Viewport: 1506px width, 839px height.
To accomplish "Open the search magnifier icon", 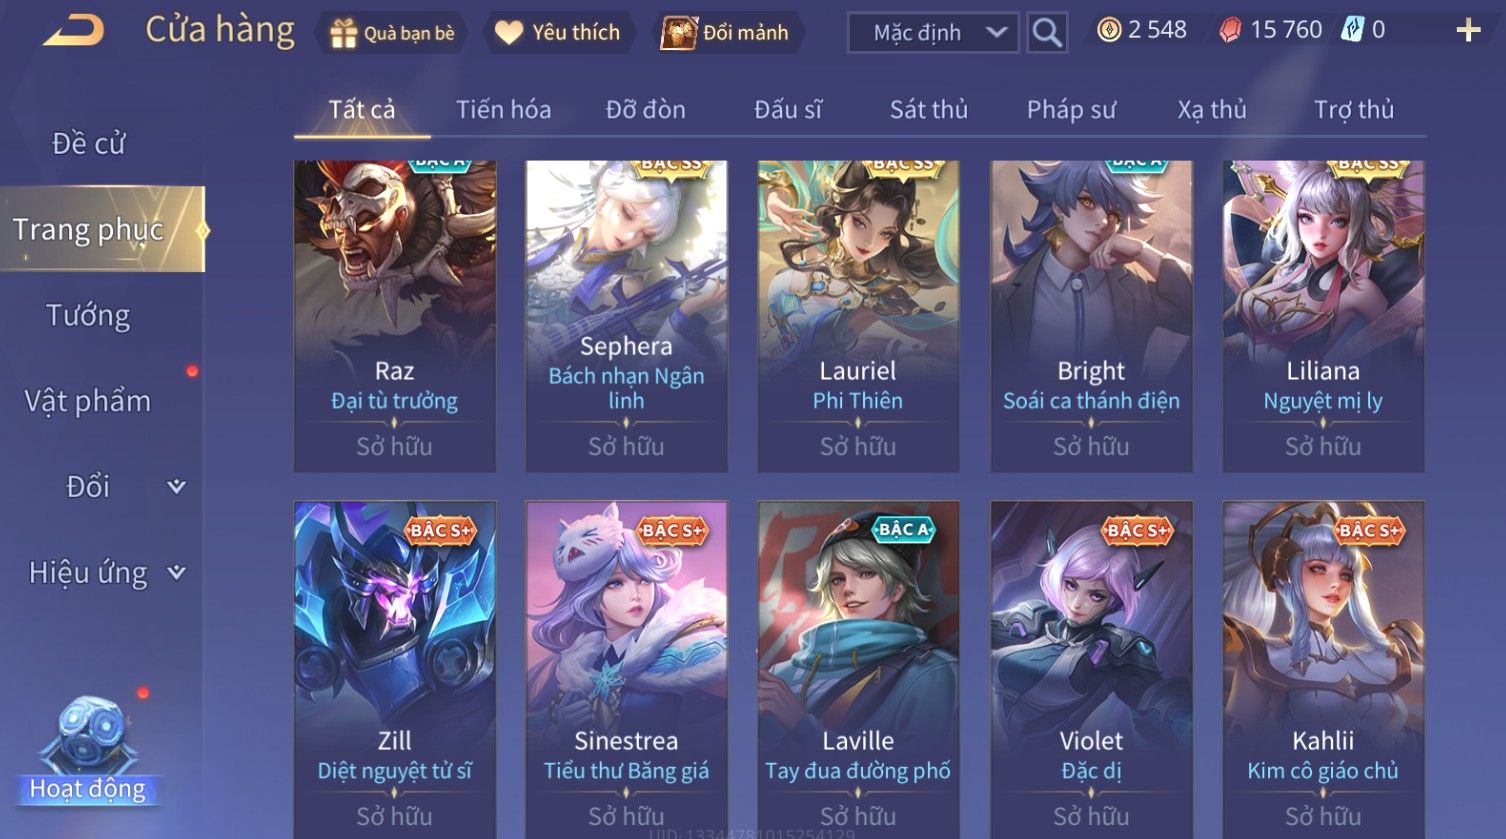I will 1047,33.
